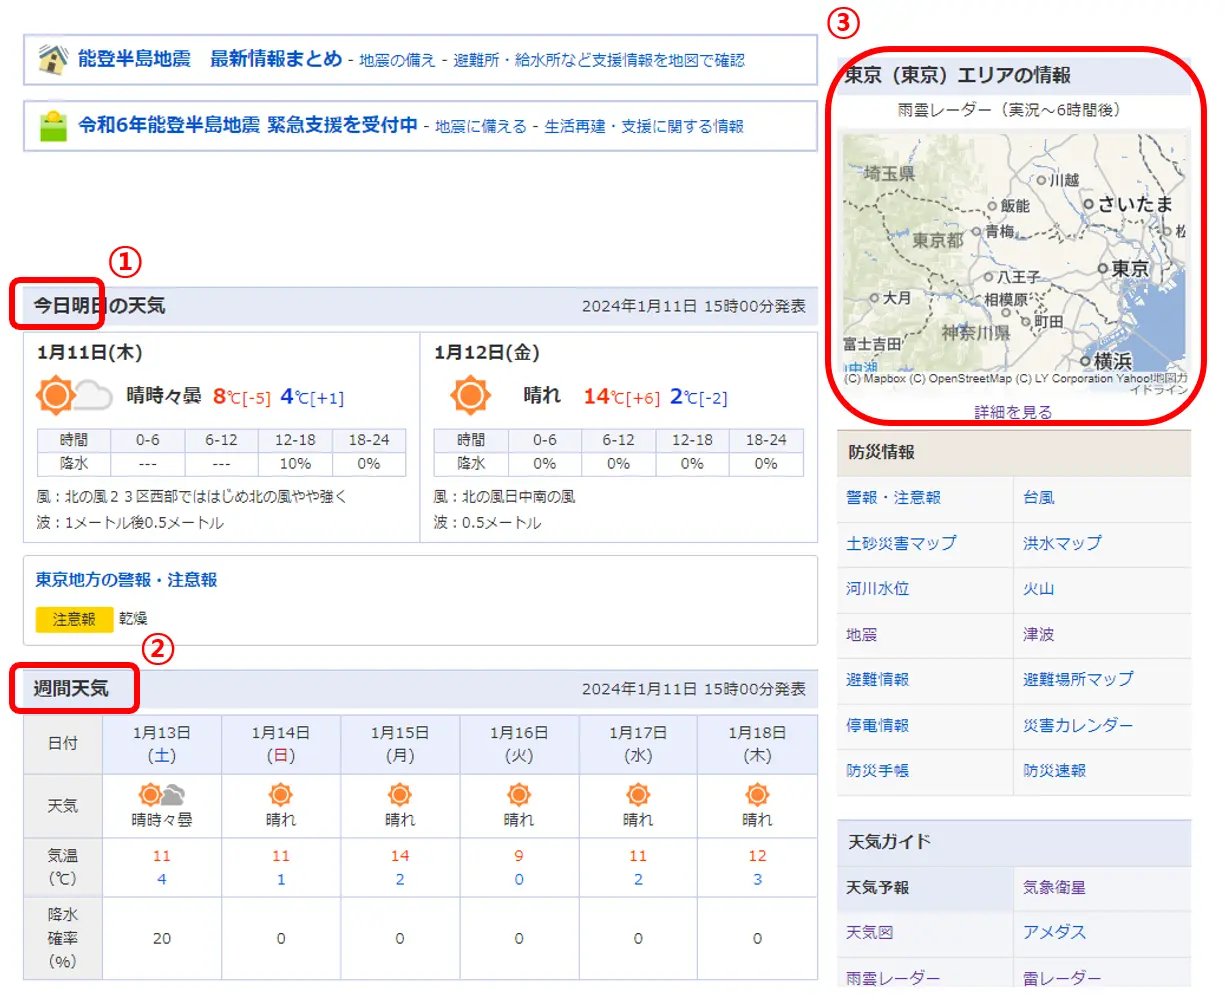Click sunny icon under 1月17日(水)

pyautogui.click(x=638, y=795)
